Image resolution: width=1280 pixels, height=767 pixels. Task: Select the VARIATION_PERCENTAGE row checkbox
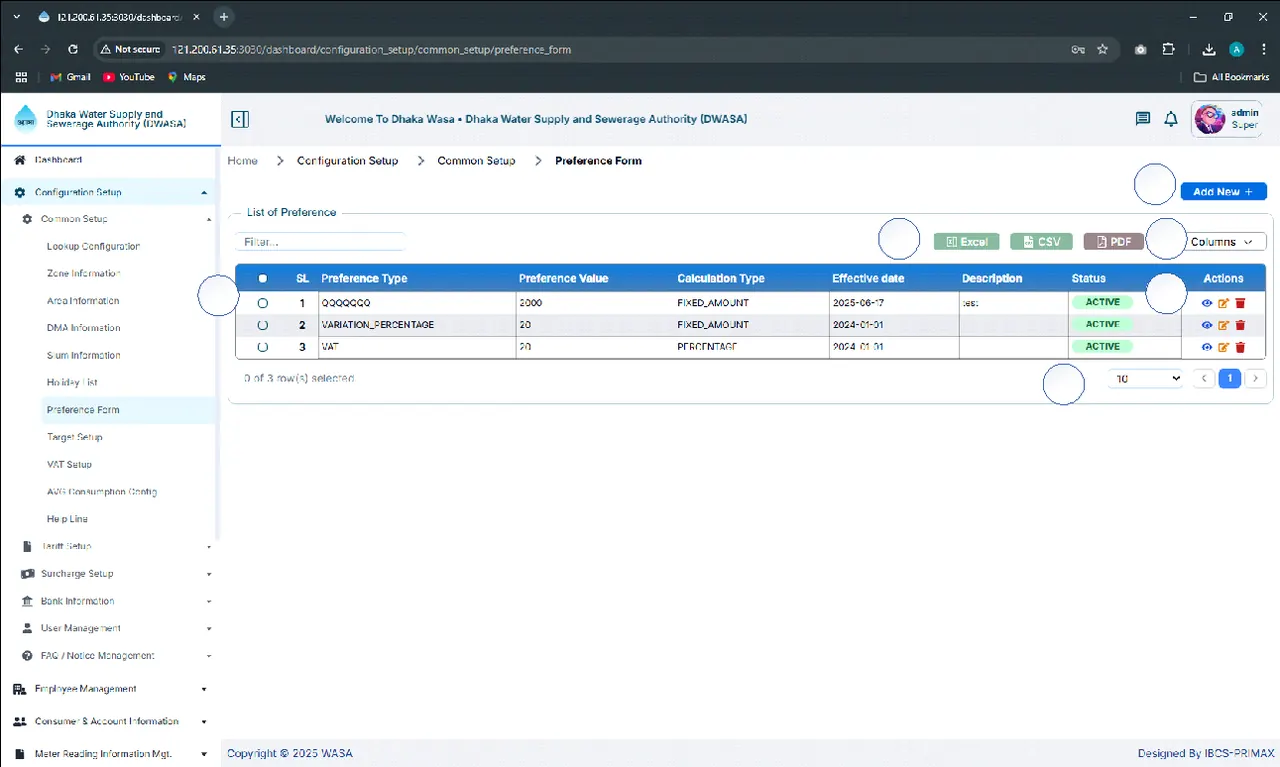pos(263,325)
